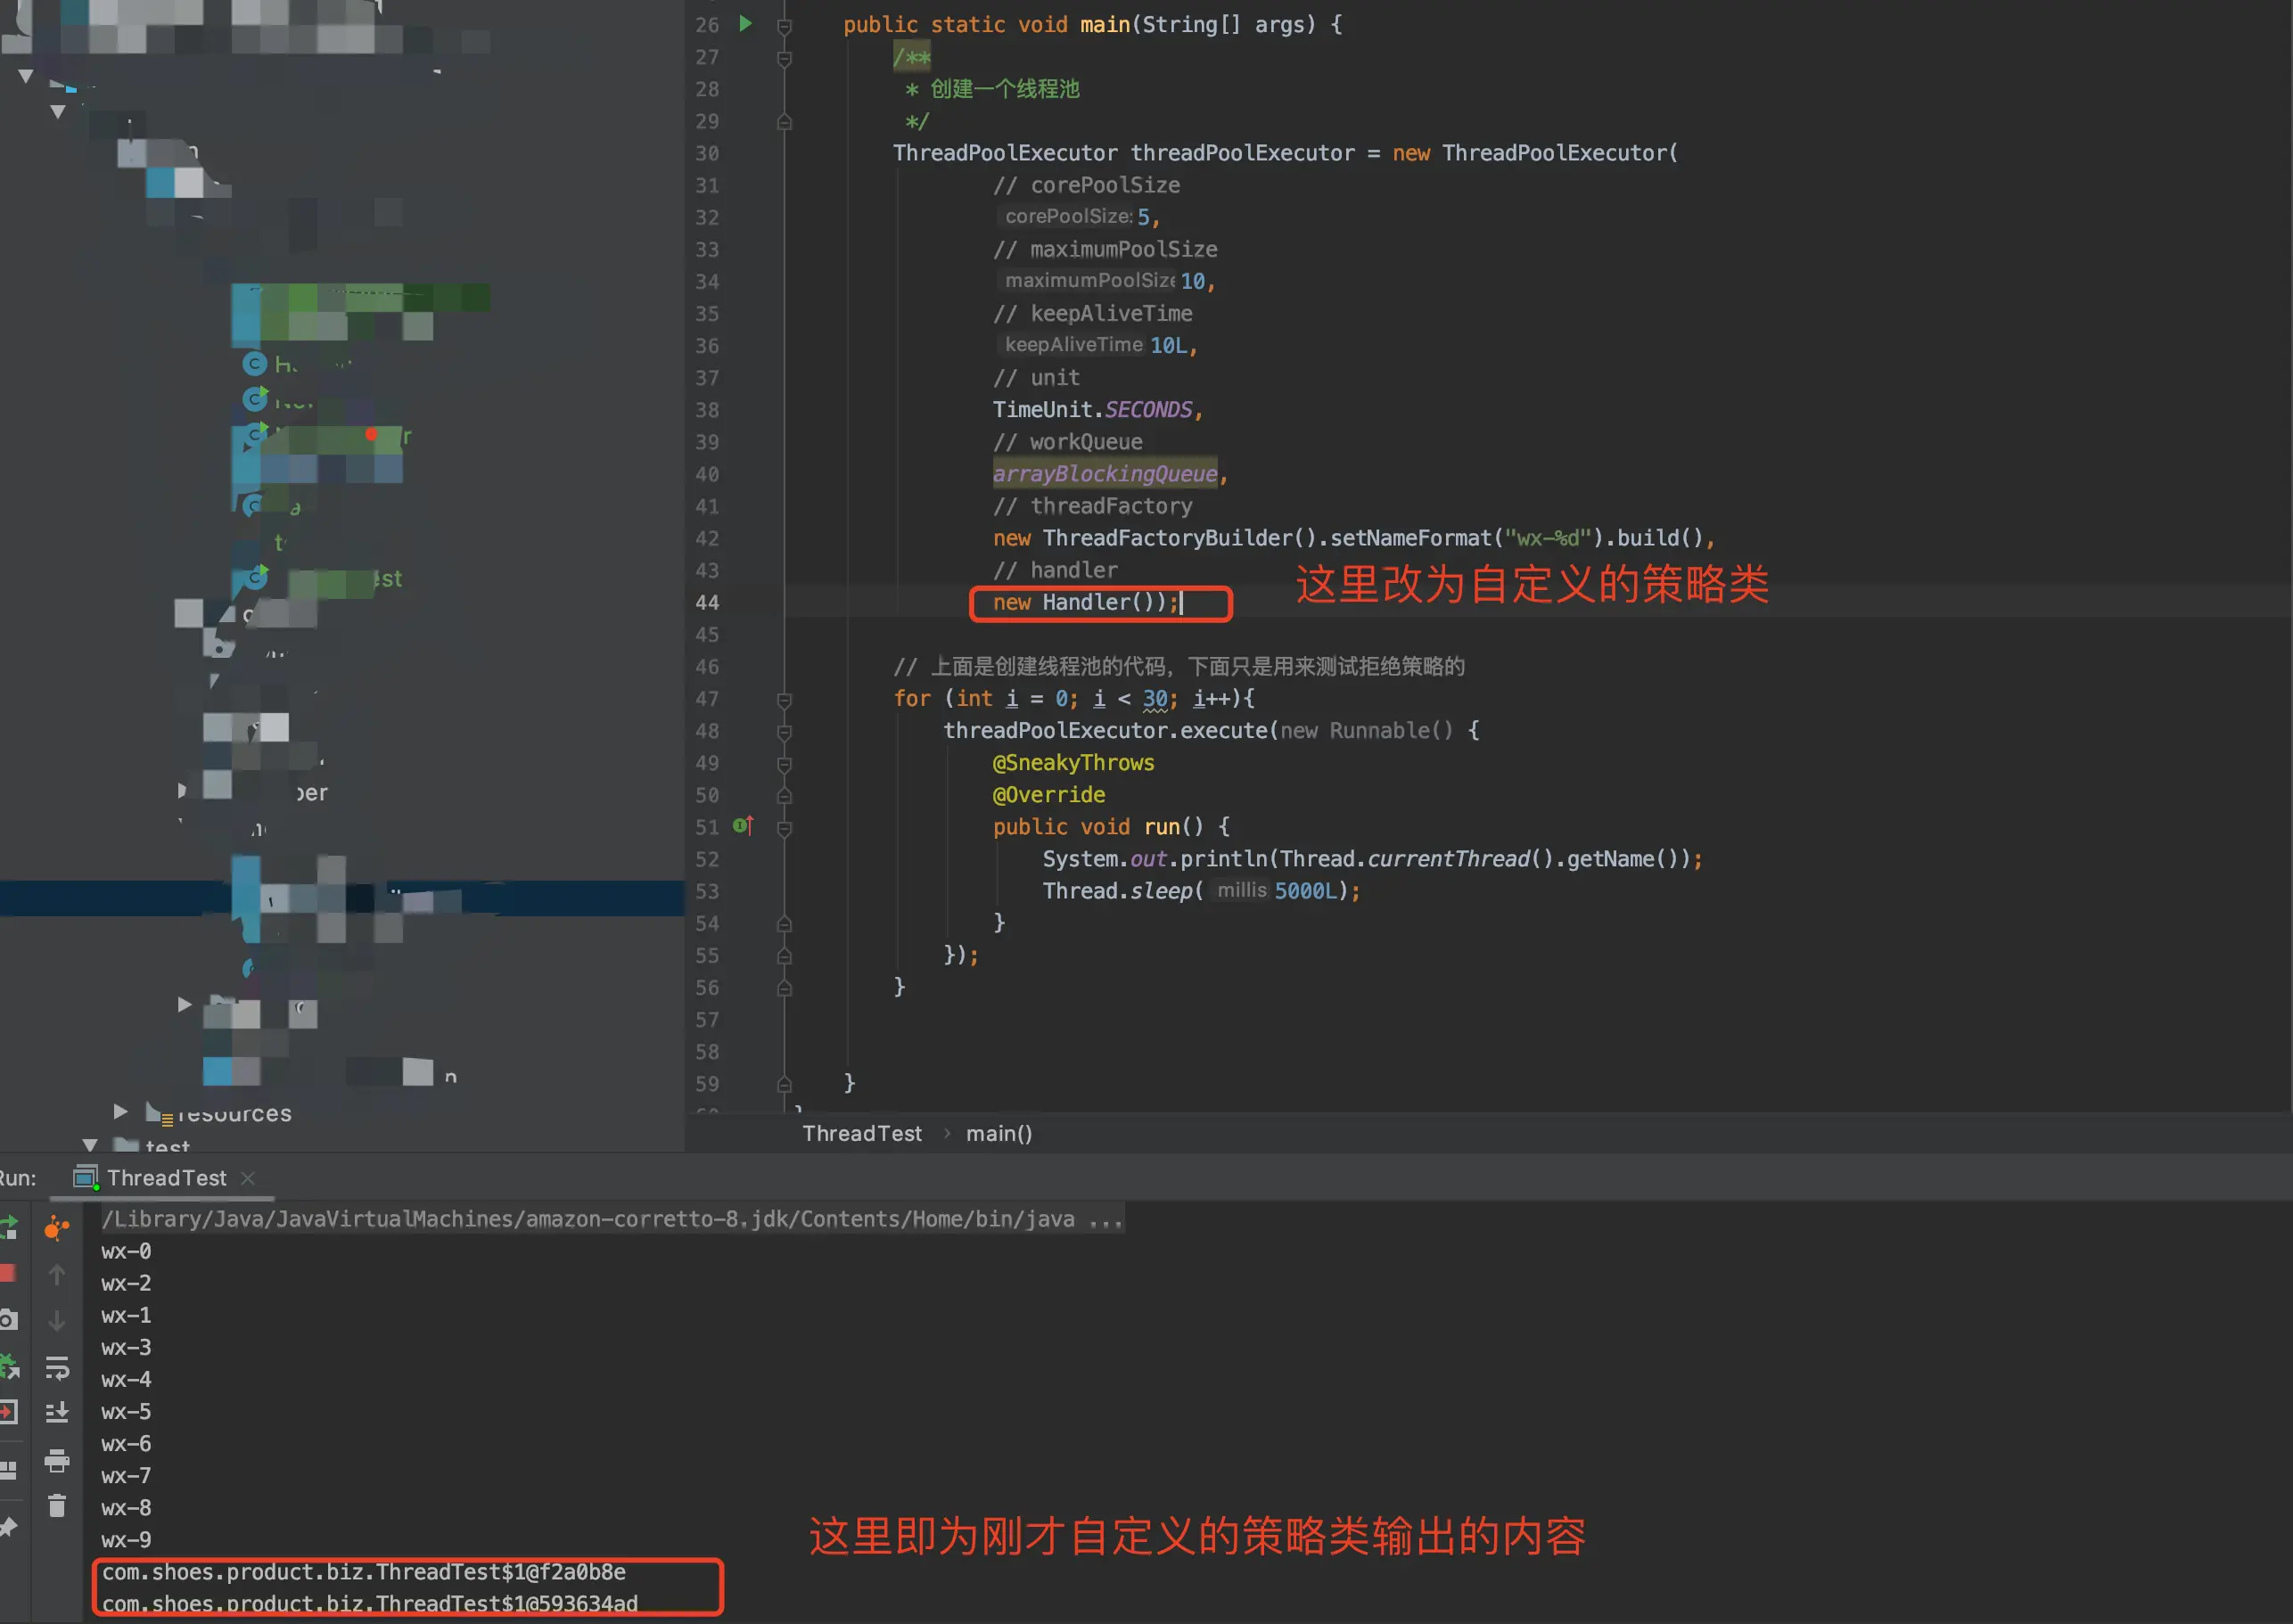Stop the running process with red square

pyautogui.click(x=8, y=1273)
